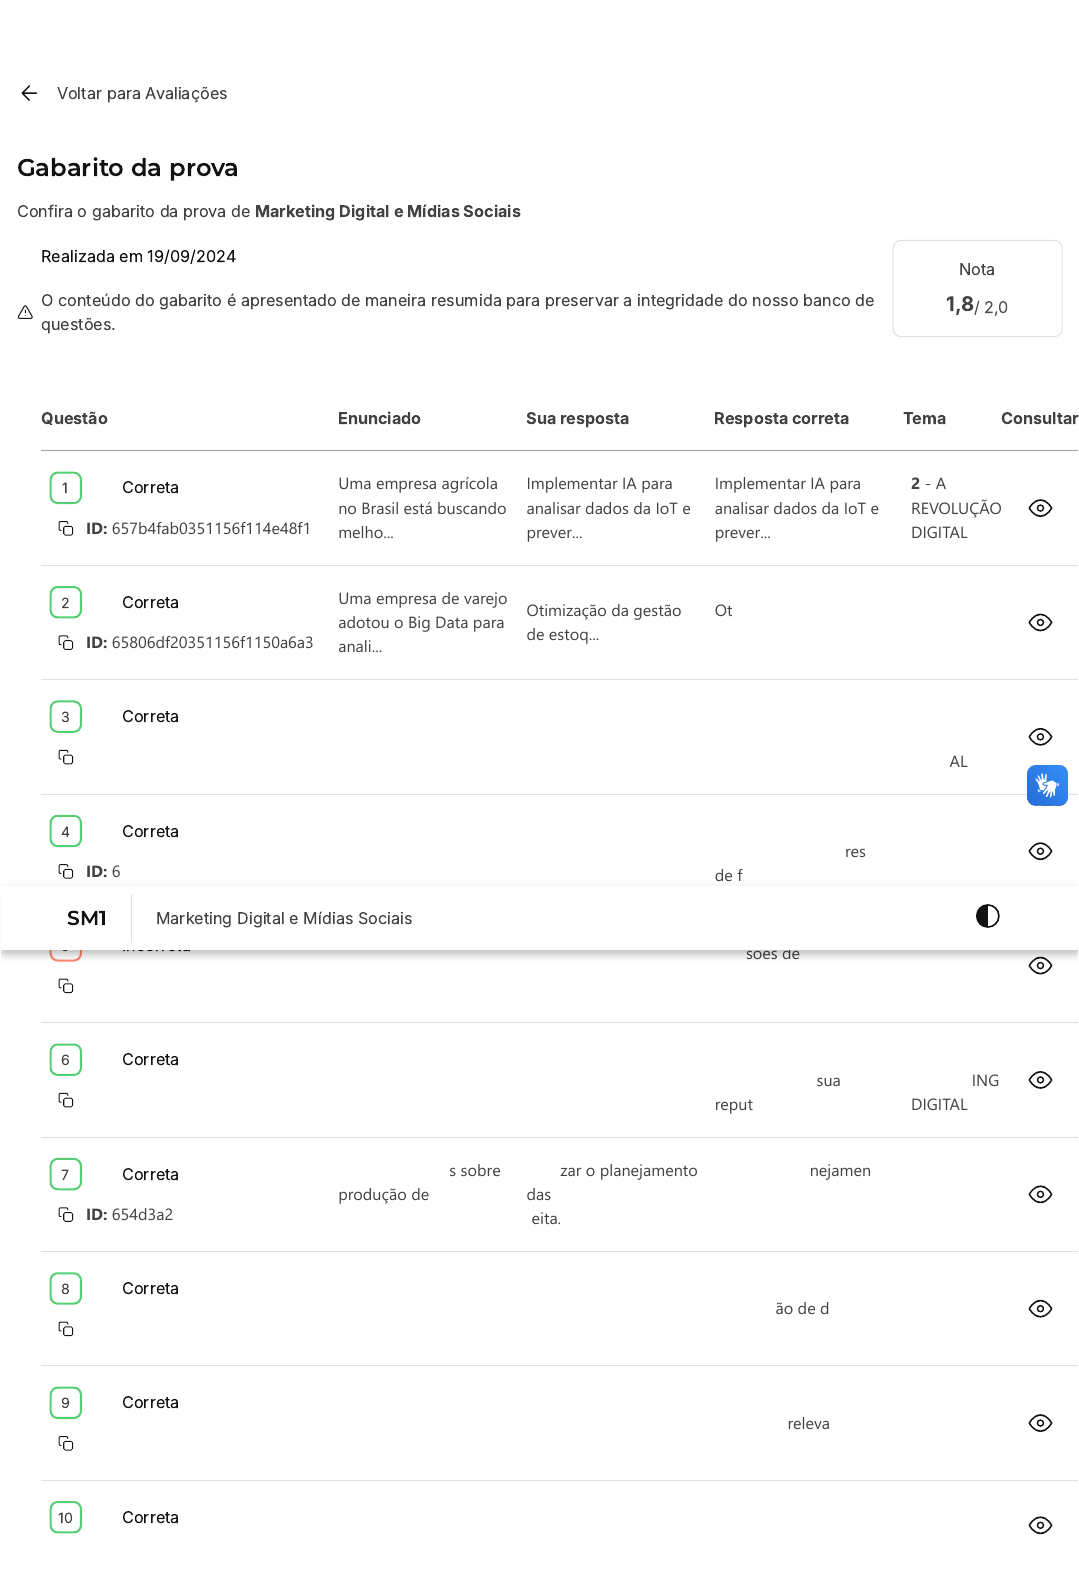Click Marketing Digital e Mídias Sociais header title
The height and width of the screenshot is (1571, 1079).
click(284, 918)
